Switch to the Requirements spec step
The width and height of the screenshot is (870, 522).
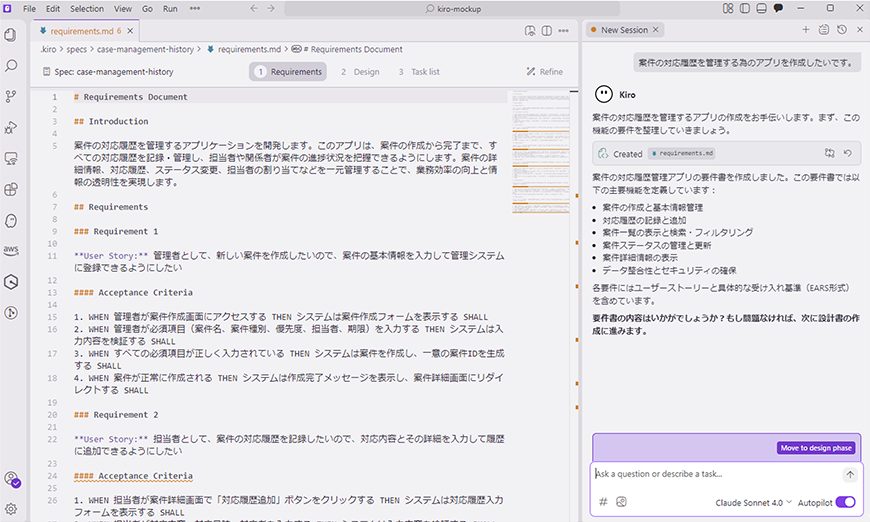[x=288, y=72]
